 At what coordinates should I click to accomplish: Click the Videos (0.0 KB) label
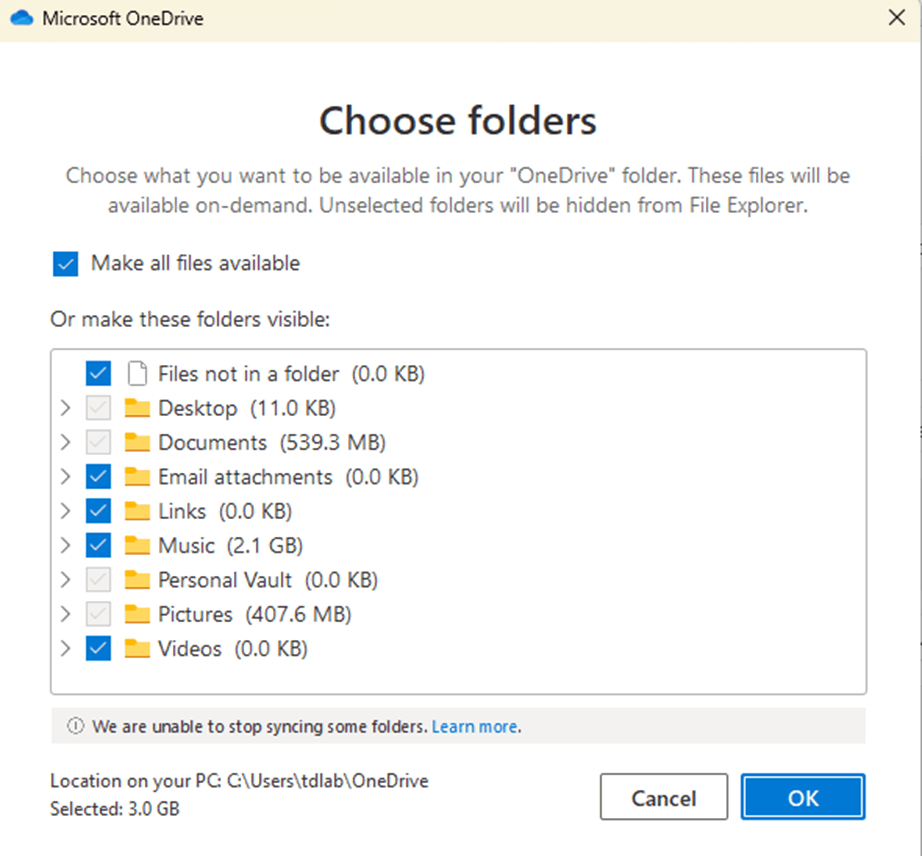[x=233, y=648]
